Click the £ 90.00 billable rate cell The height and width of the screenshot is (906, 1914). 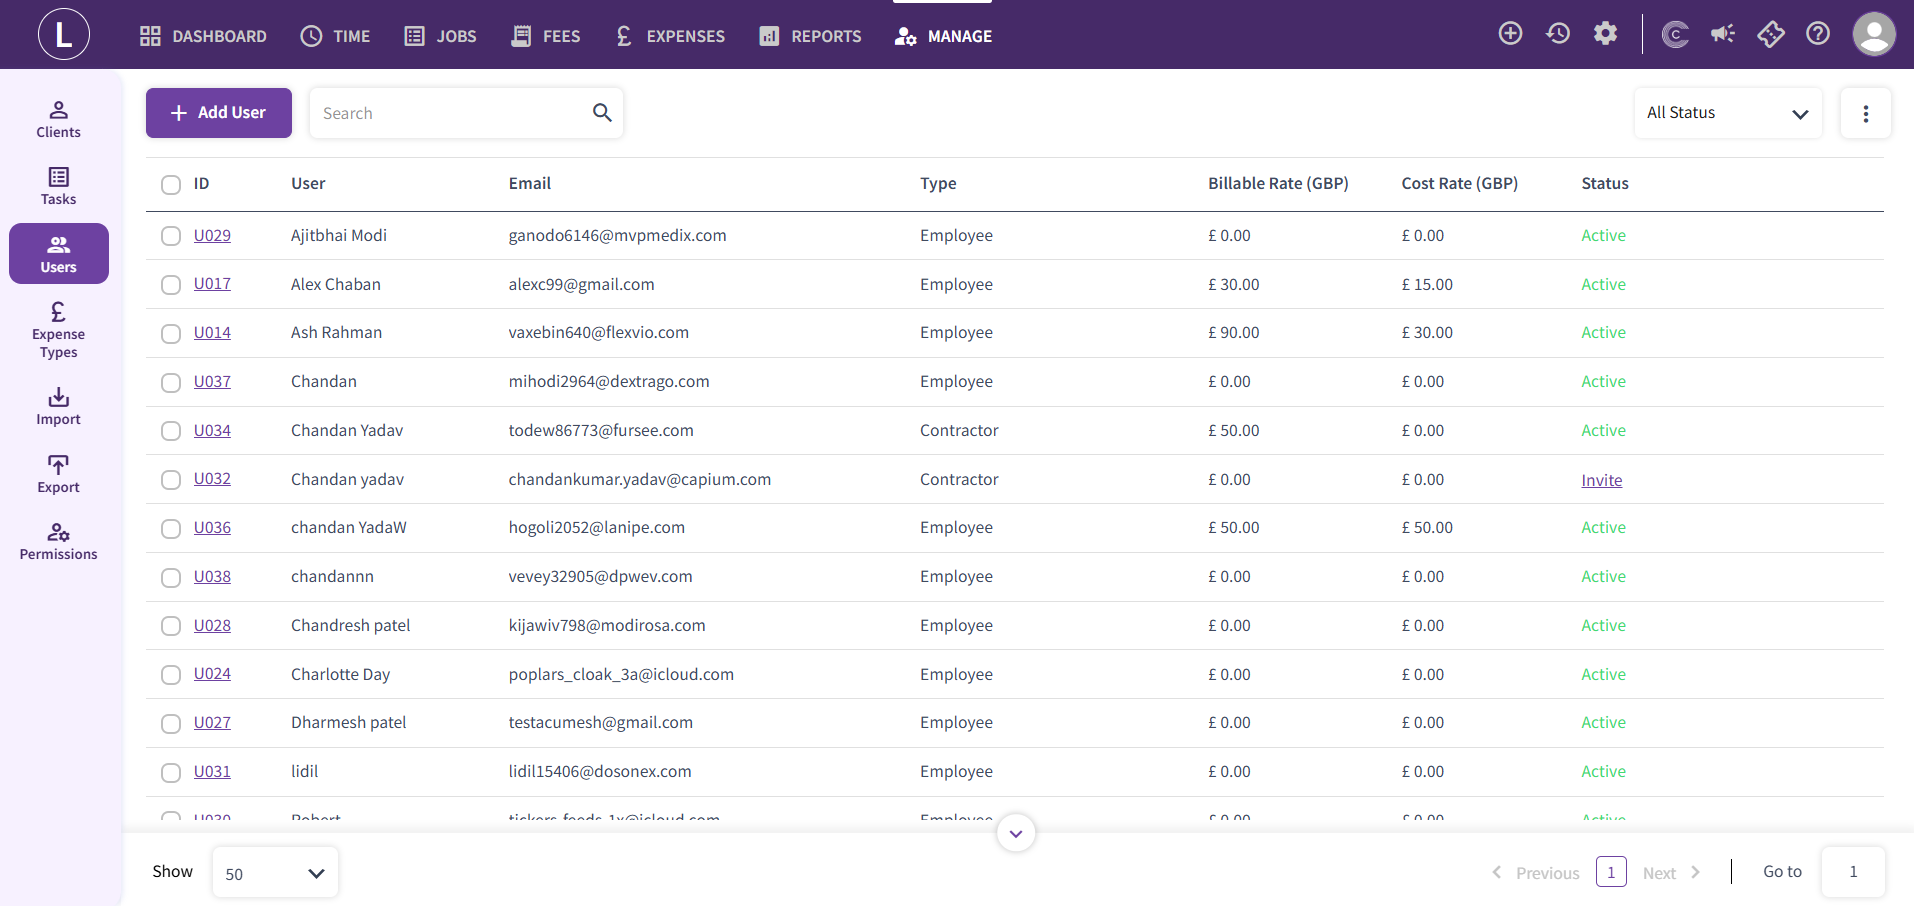pos(1234,332)
